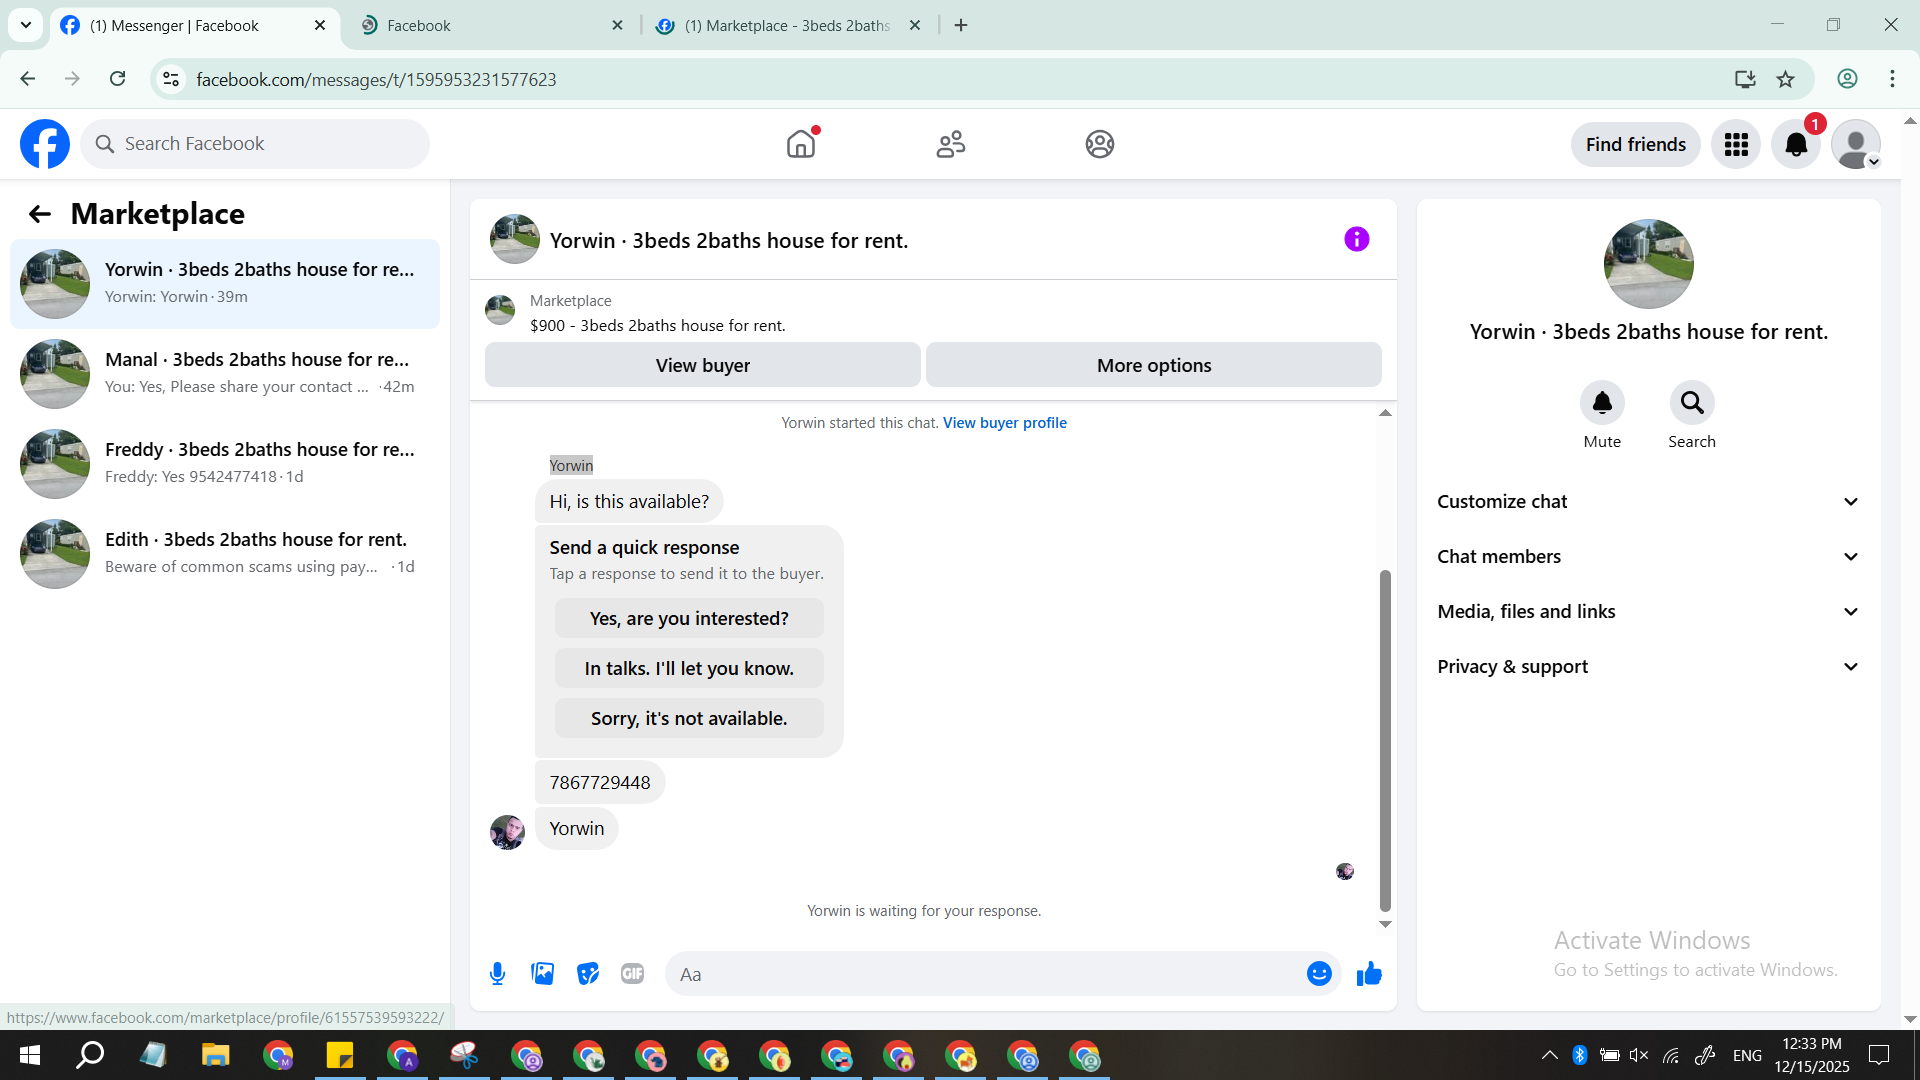
Task: Open the Windows notification center
Action: coord(1879,1055)
